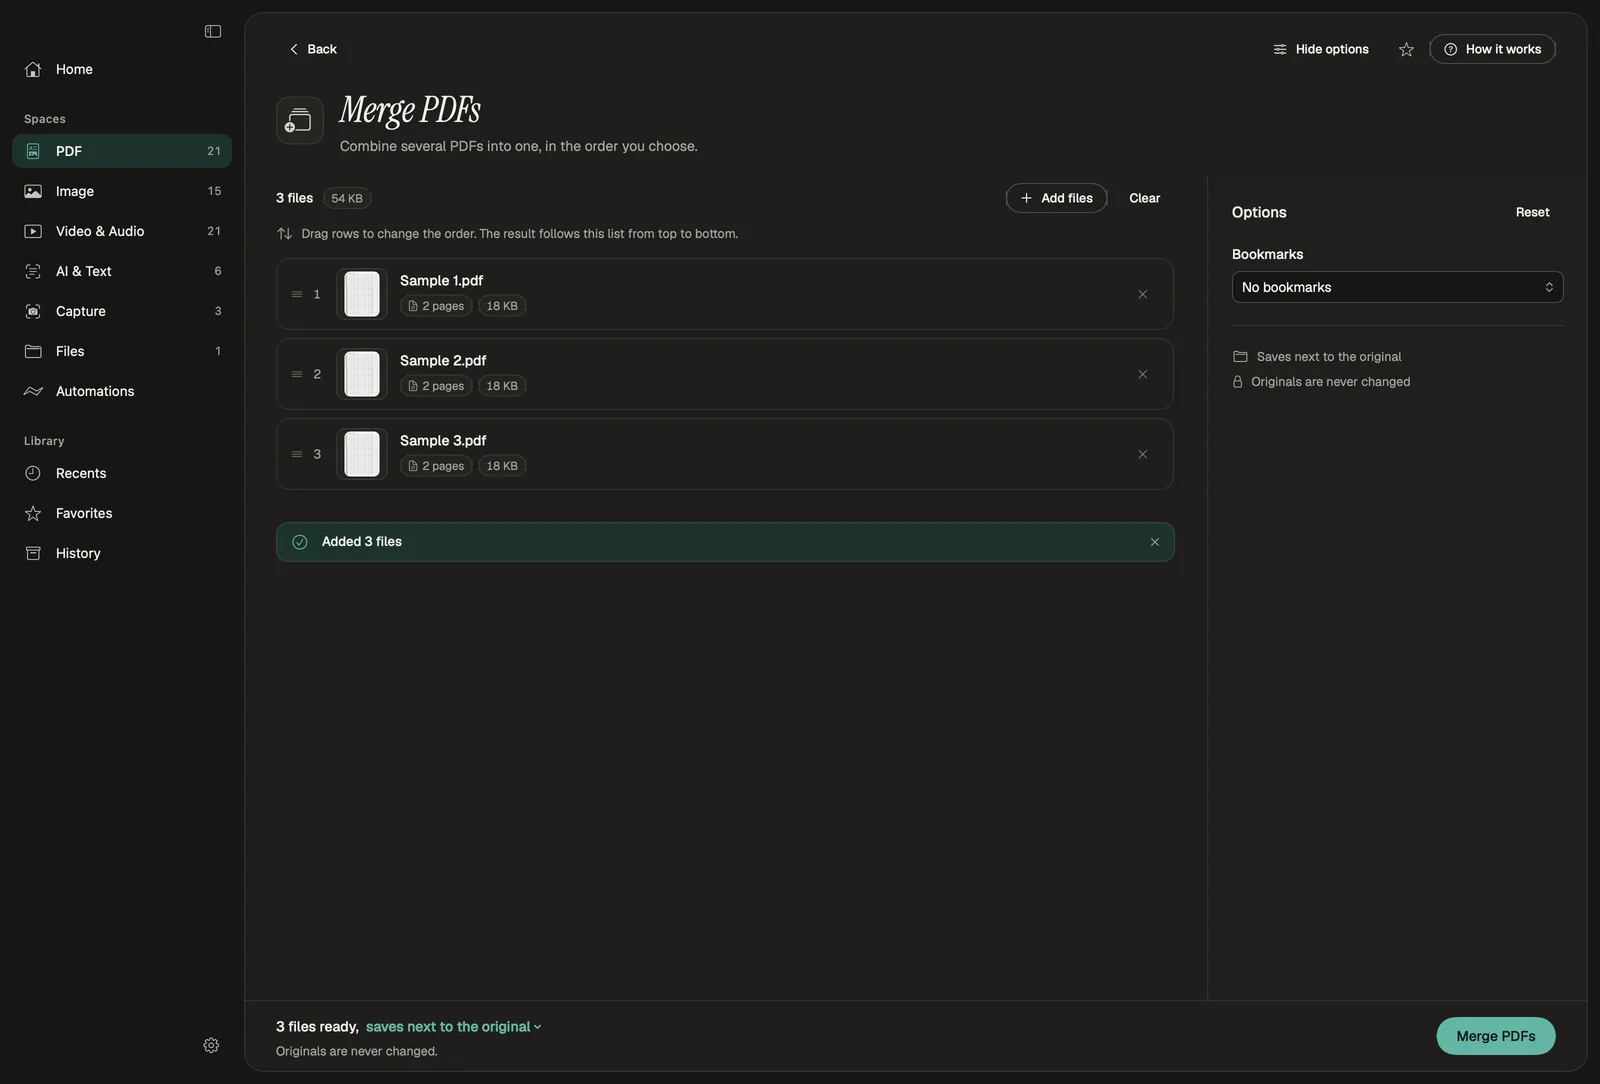The width and height of the screenshot is (1600, 1084).
Task: Click 2 pages badge of Sample 3.pdf
Action: click(436, 466)
